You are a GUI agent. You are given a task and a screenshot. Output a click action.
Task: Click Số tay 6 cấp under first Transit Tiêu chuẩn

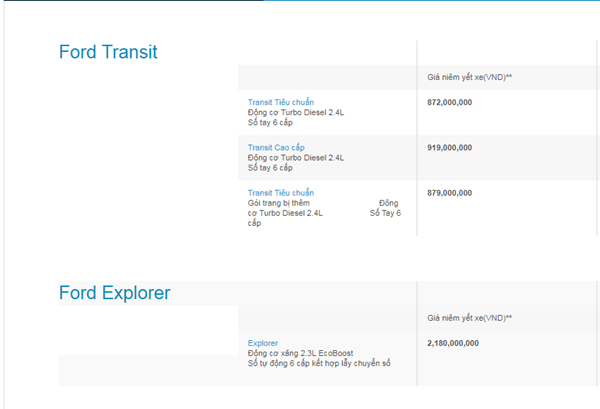(x=270, y=122)
